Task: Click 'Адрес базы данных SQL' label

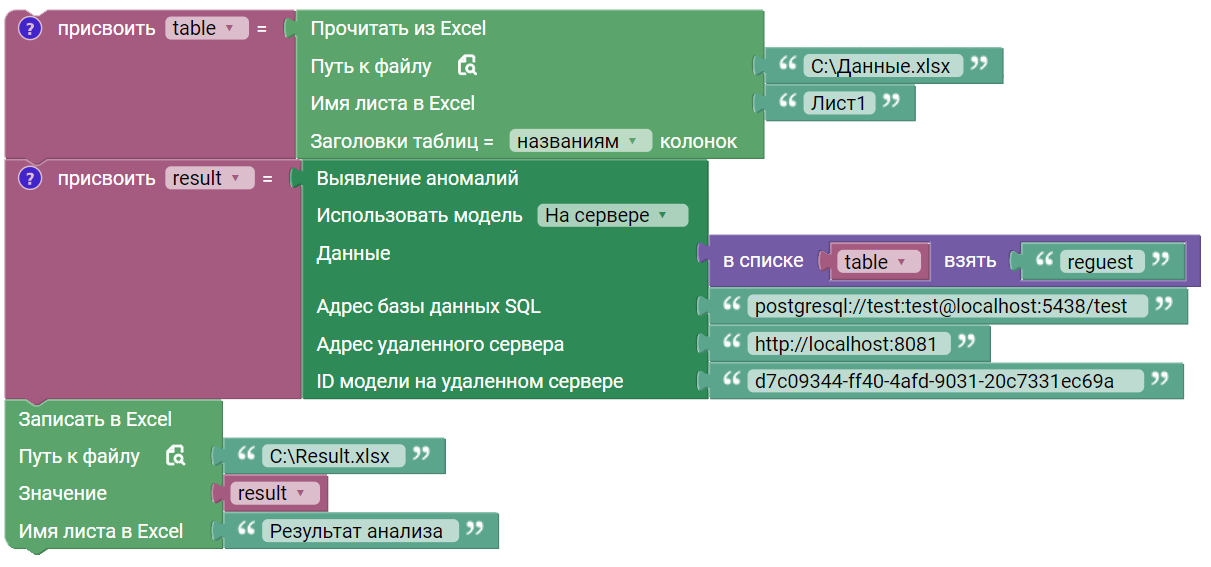Action: coord(429,306)
